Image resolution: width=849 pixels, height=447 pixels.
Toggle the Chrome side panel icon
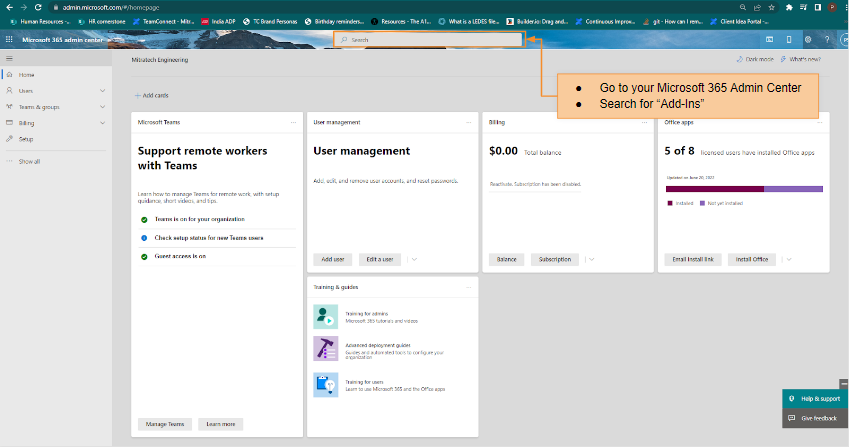click(x=818, y=8)
